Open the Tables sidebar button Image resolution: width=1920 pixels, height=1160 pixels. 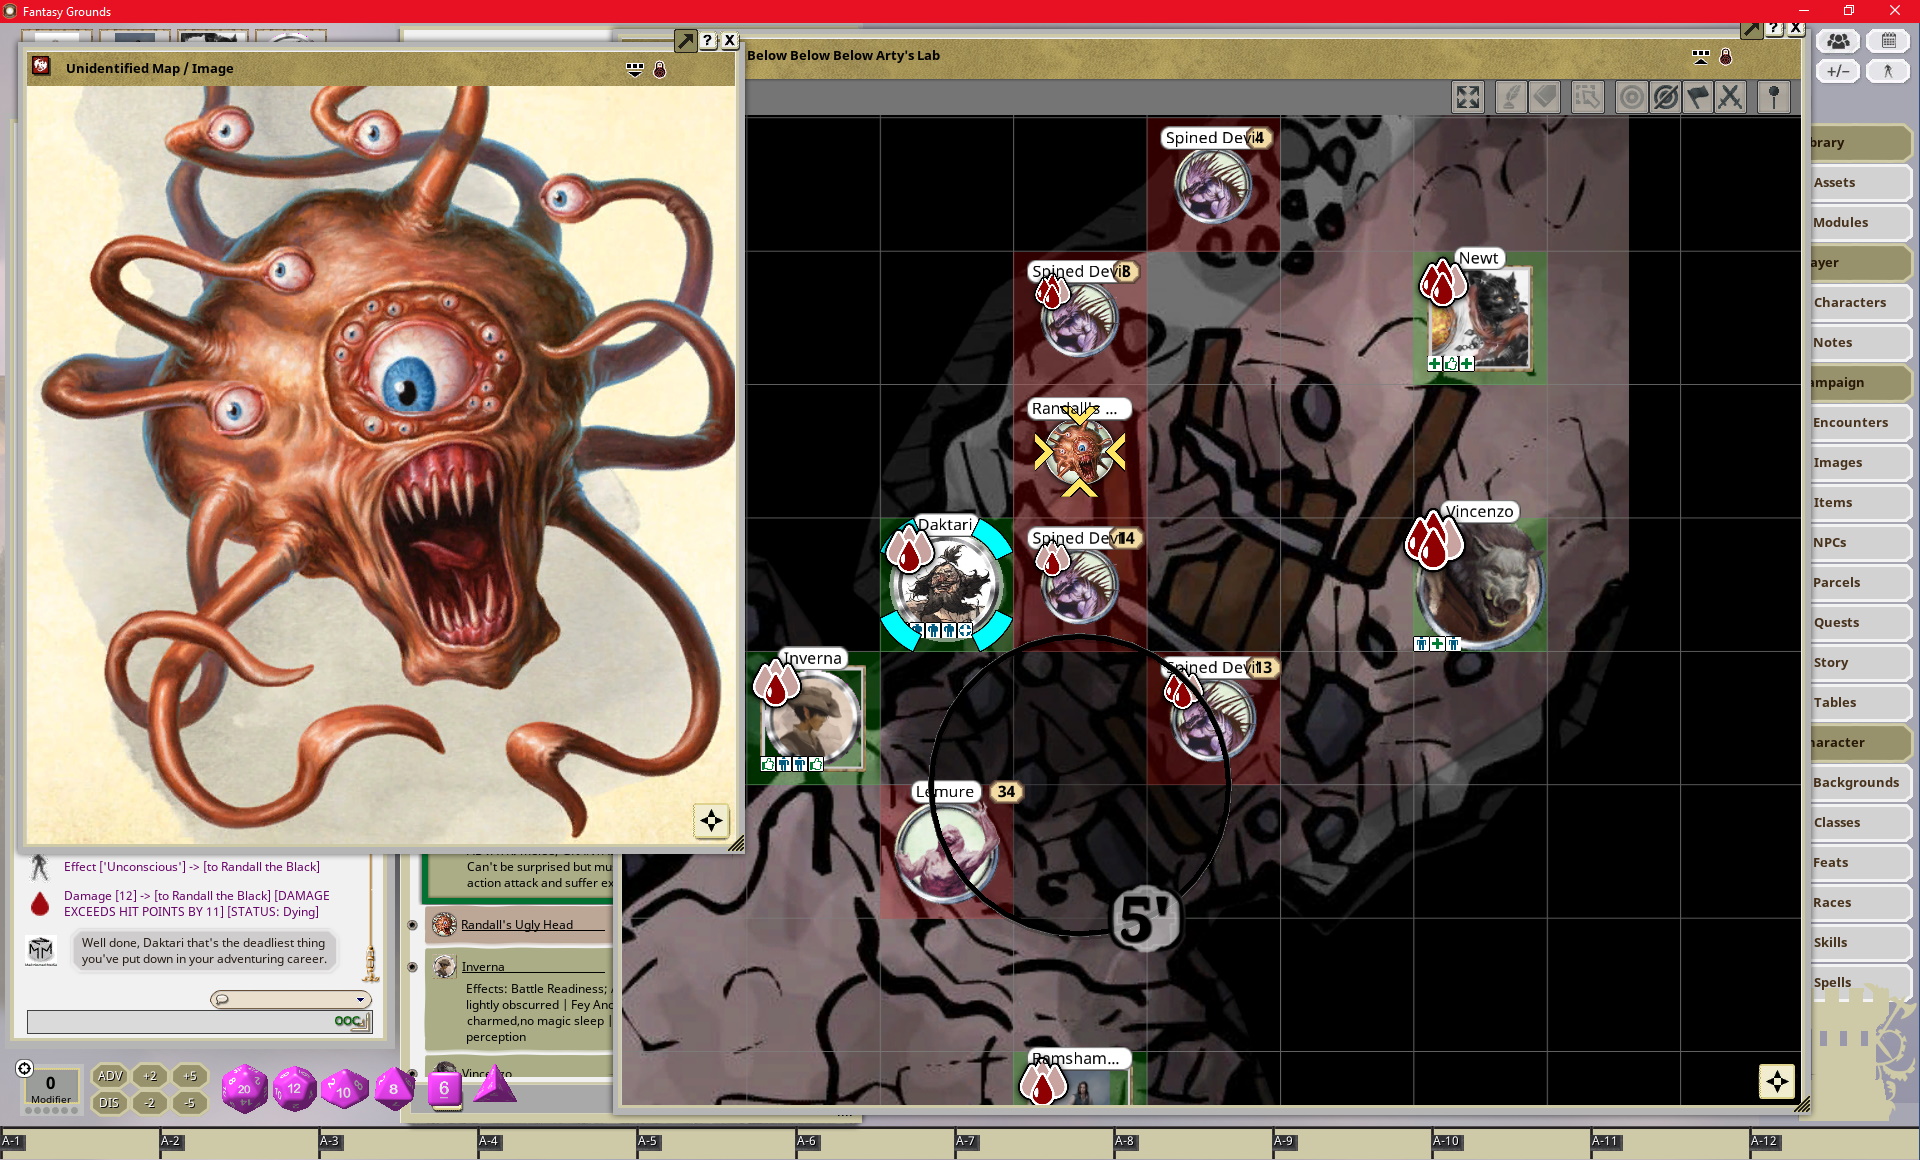coord(1861,703)
